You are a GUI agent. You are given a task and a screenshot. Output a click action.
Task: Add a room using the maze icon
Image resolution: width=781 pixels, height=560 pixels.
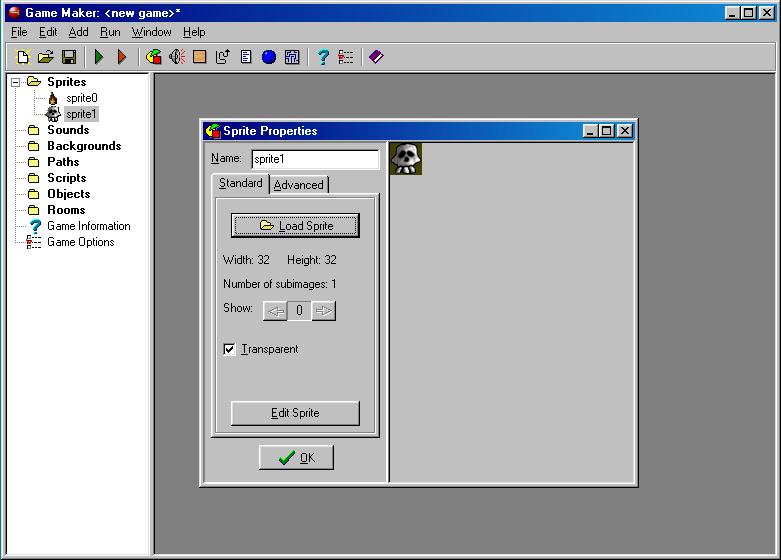(x=292, y=57)
